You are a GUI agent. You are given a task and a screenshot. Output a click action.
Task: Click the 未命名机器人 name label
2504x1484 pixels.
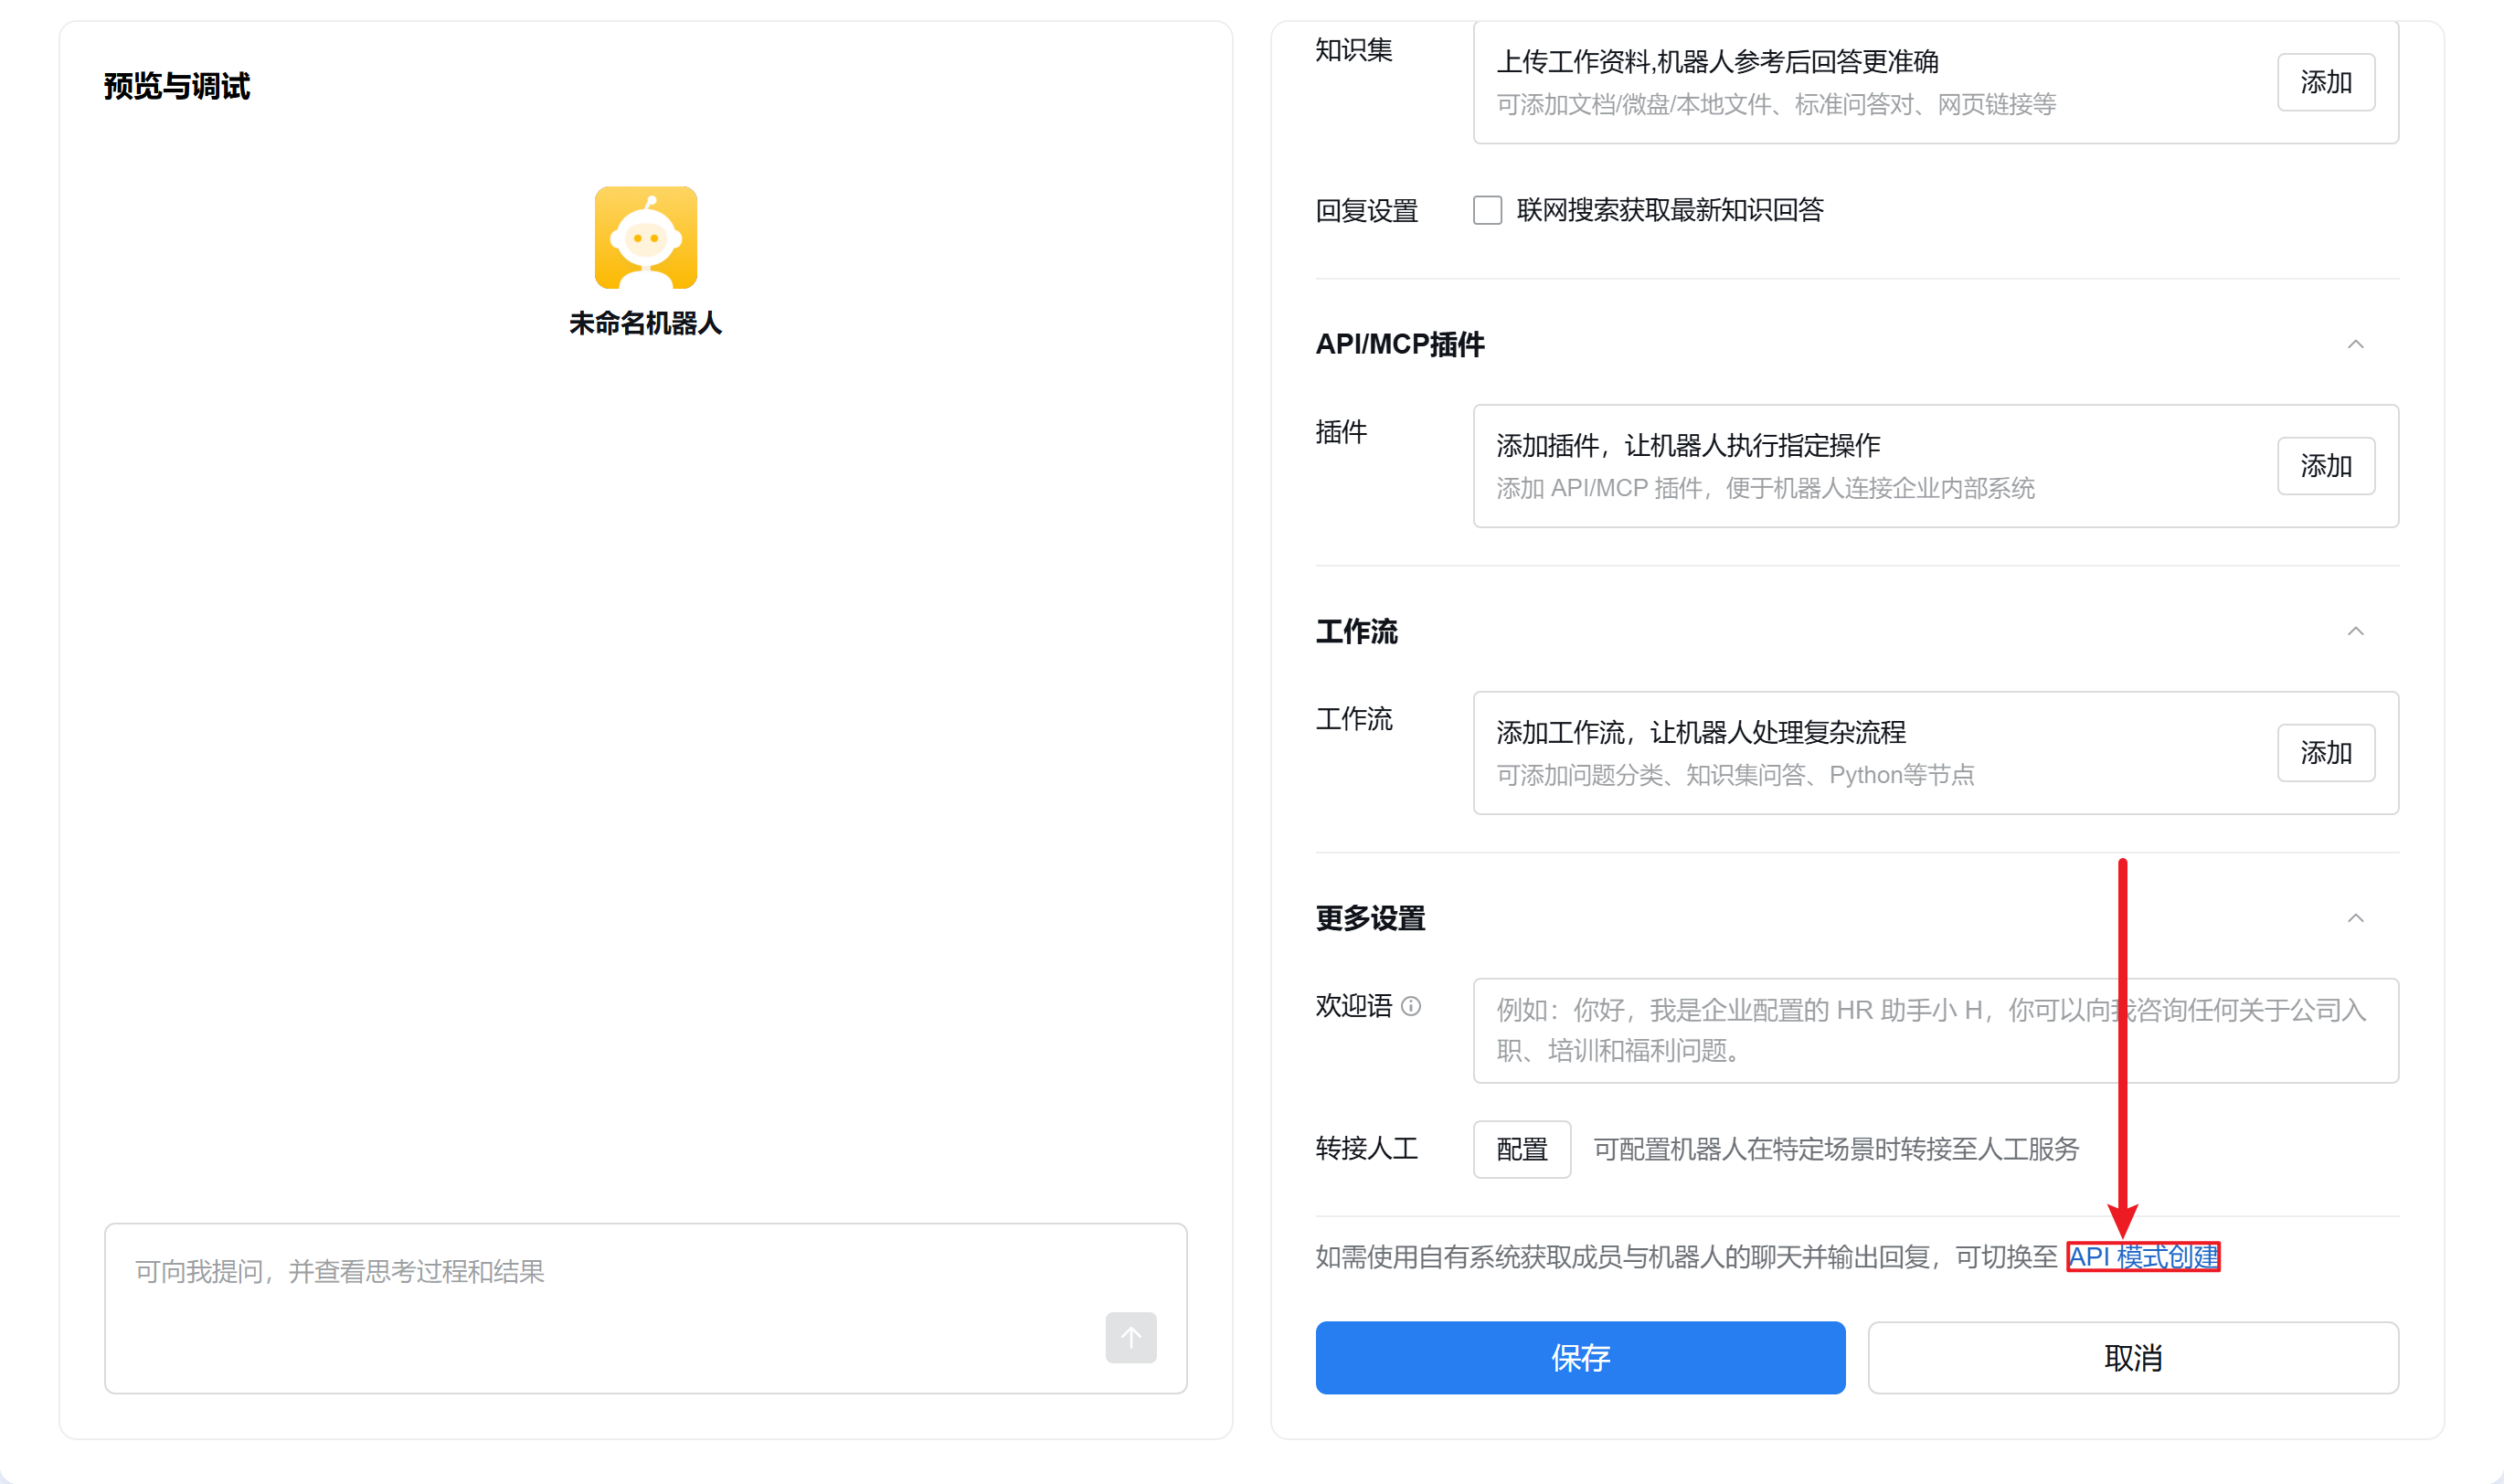[645, 323]
